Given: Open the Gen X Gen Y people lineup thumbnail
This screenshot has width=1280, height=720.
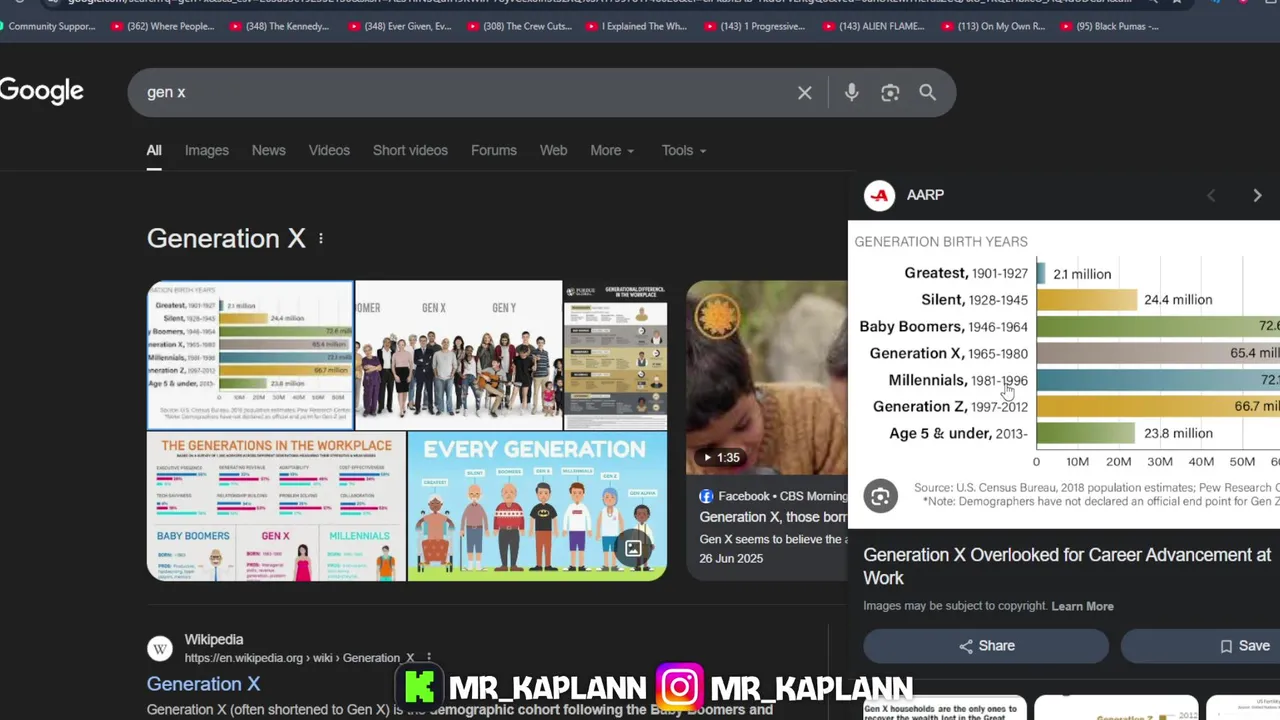Looking at the screenshot, I should 459,355.
